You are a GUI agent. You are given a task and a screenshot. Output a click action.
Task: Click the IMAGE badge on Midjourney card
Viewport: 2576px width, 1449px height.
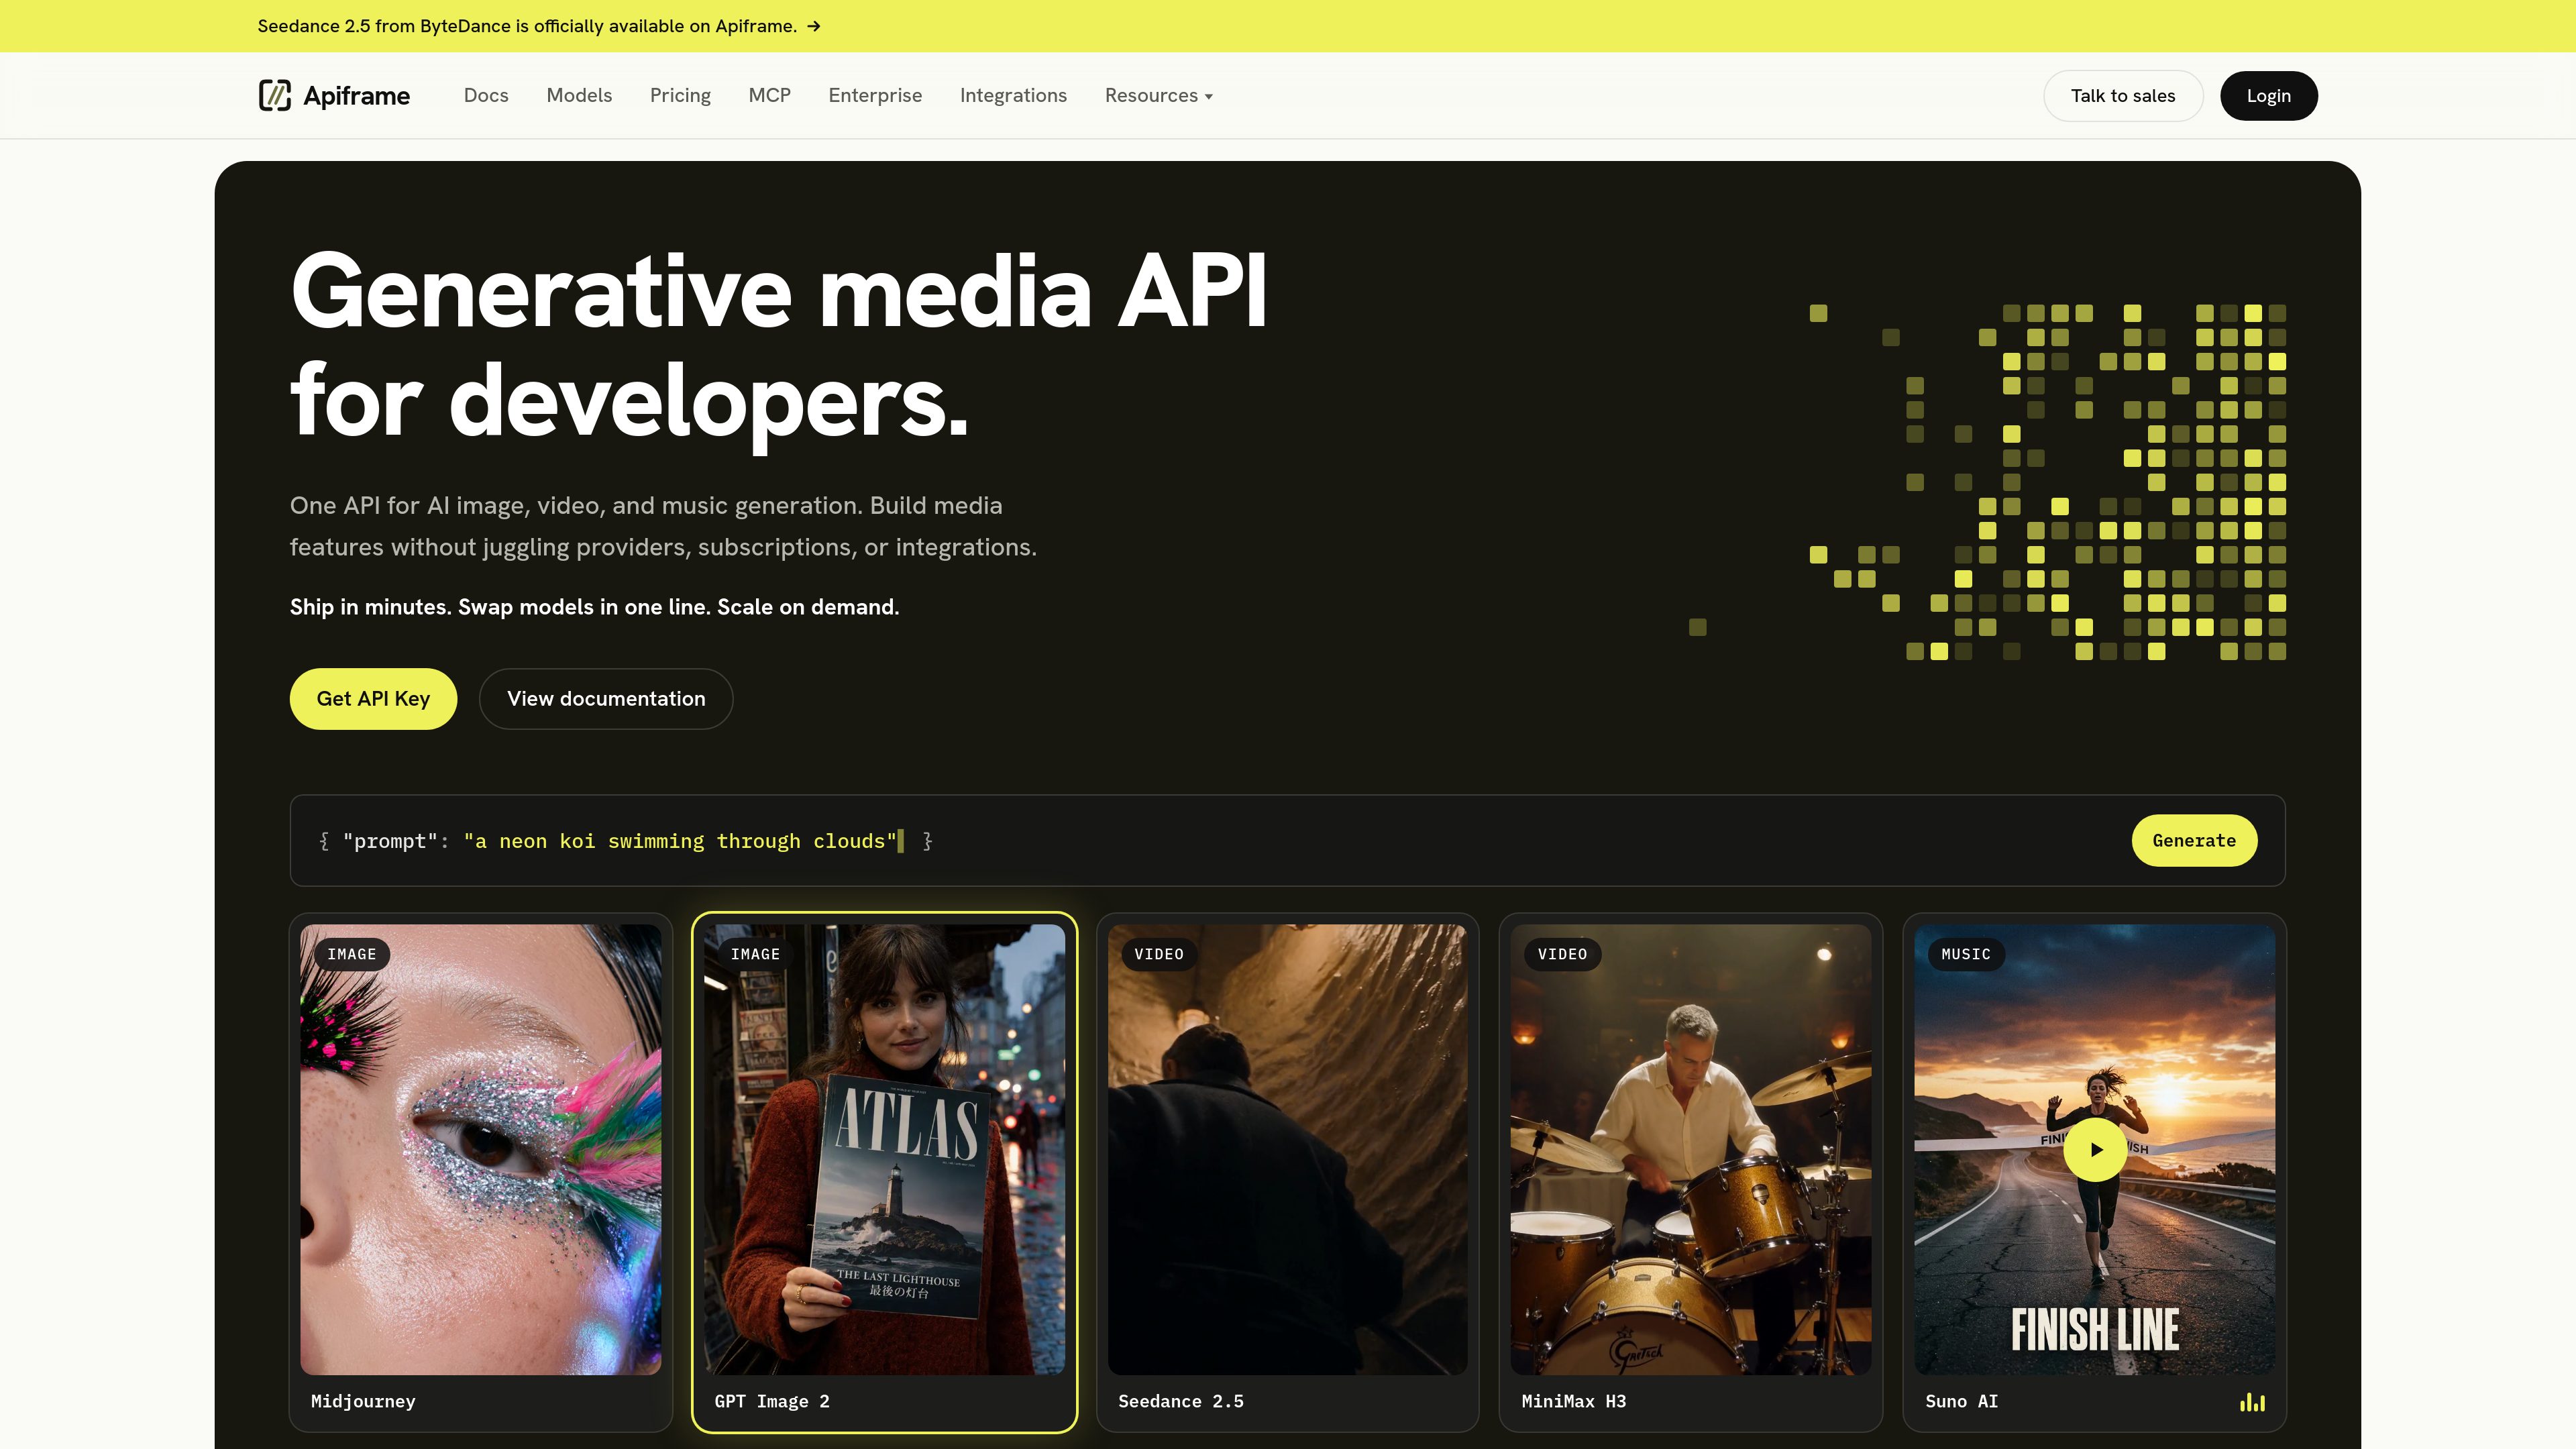pyautogui.click(x=352, y=954)
